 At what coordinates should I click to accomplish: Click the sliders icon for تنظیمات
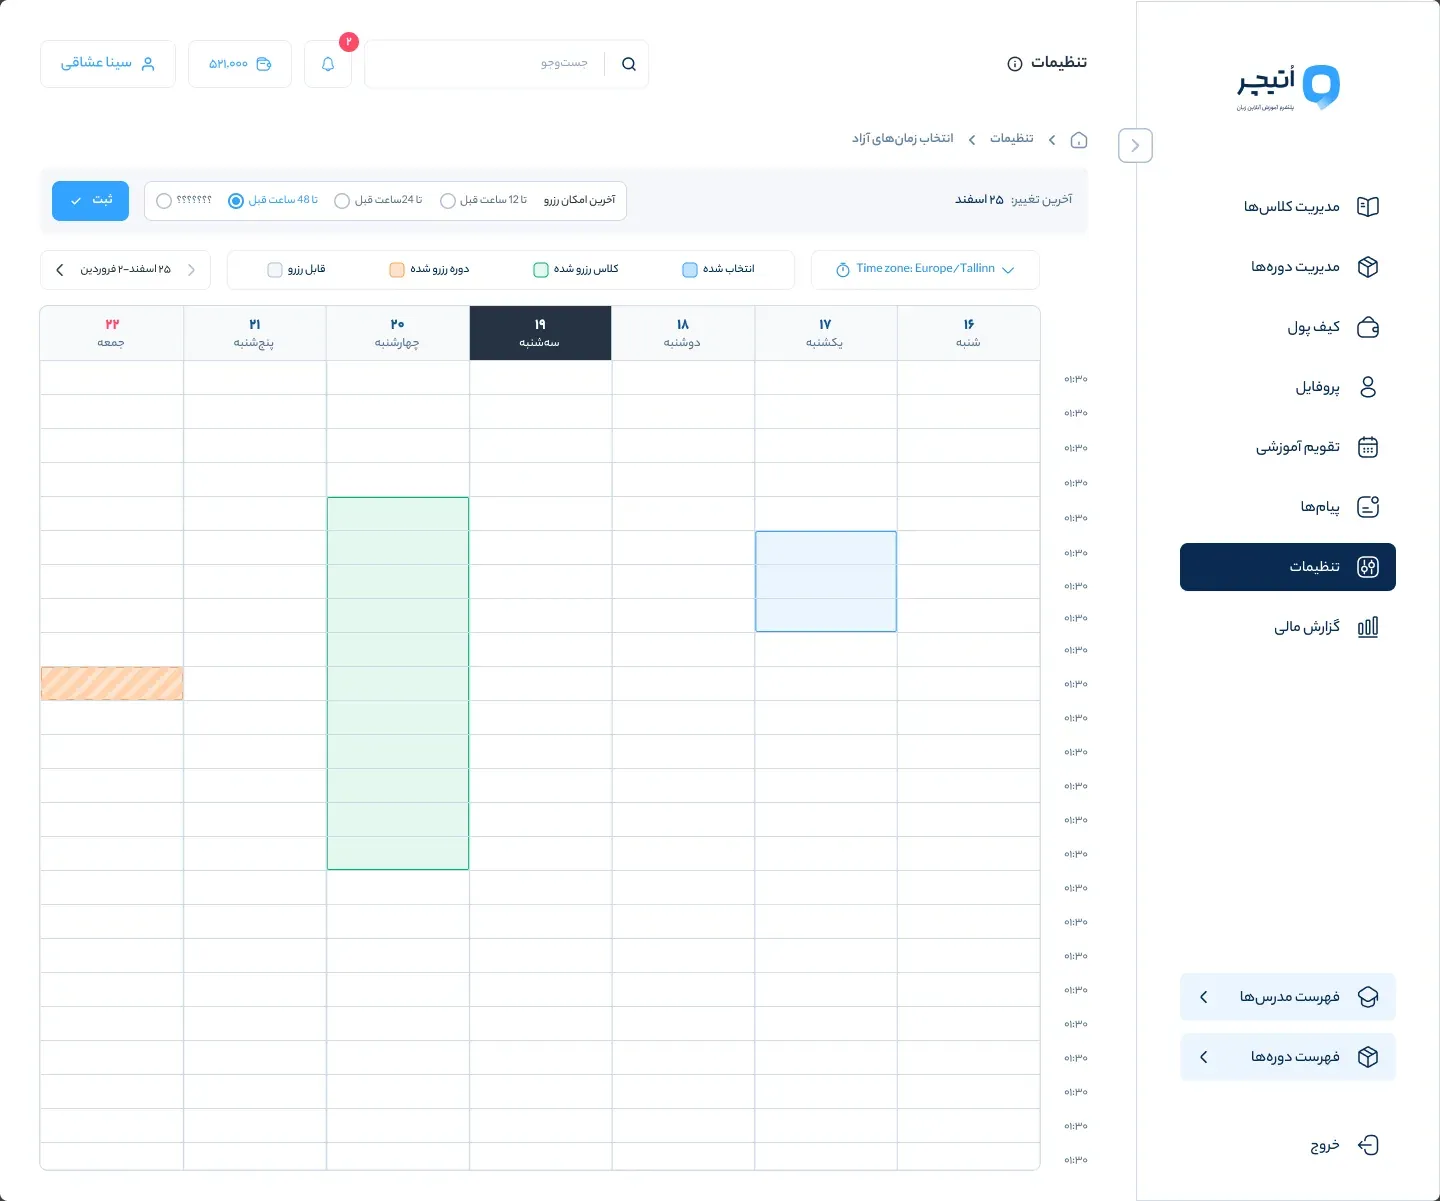(x=1368, y=567)
